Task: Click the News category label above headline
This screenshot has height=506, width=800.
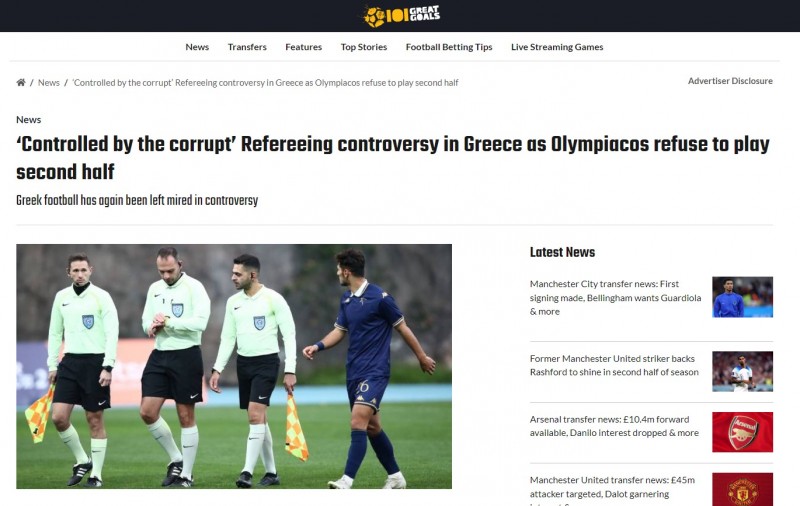Action: pos(29,119)
